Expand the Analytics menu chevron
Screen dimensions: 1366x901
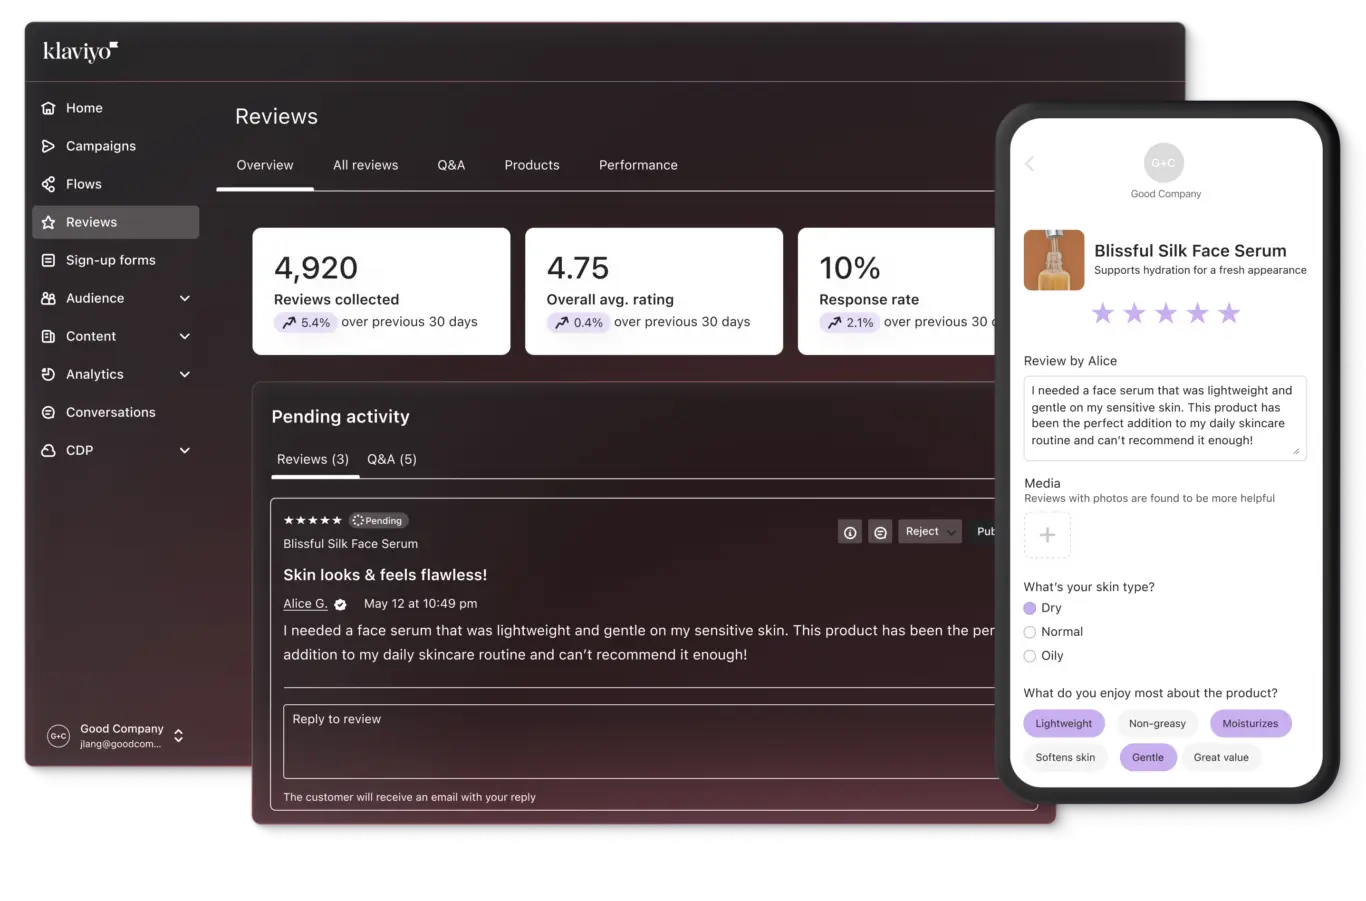(x=185, y=374)
